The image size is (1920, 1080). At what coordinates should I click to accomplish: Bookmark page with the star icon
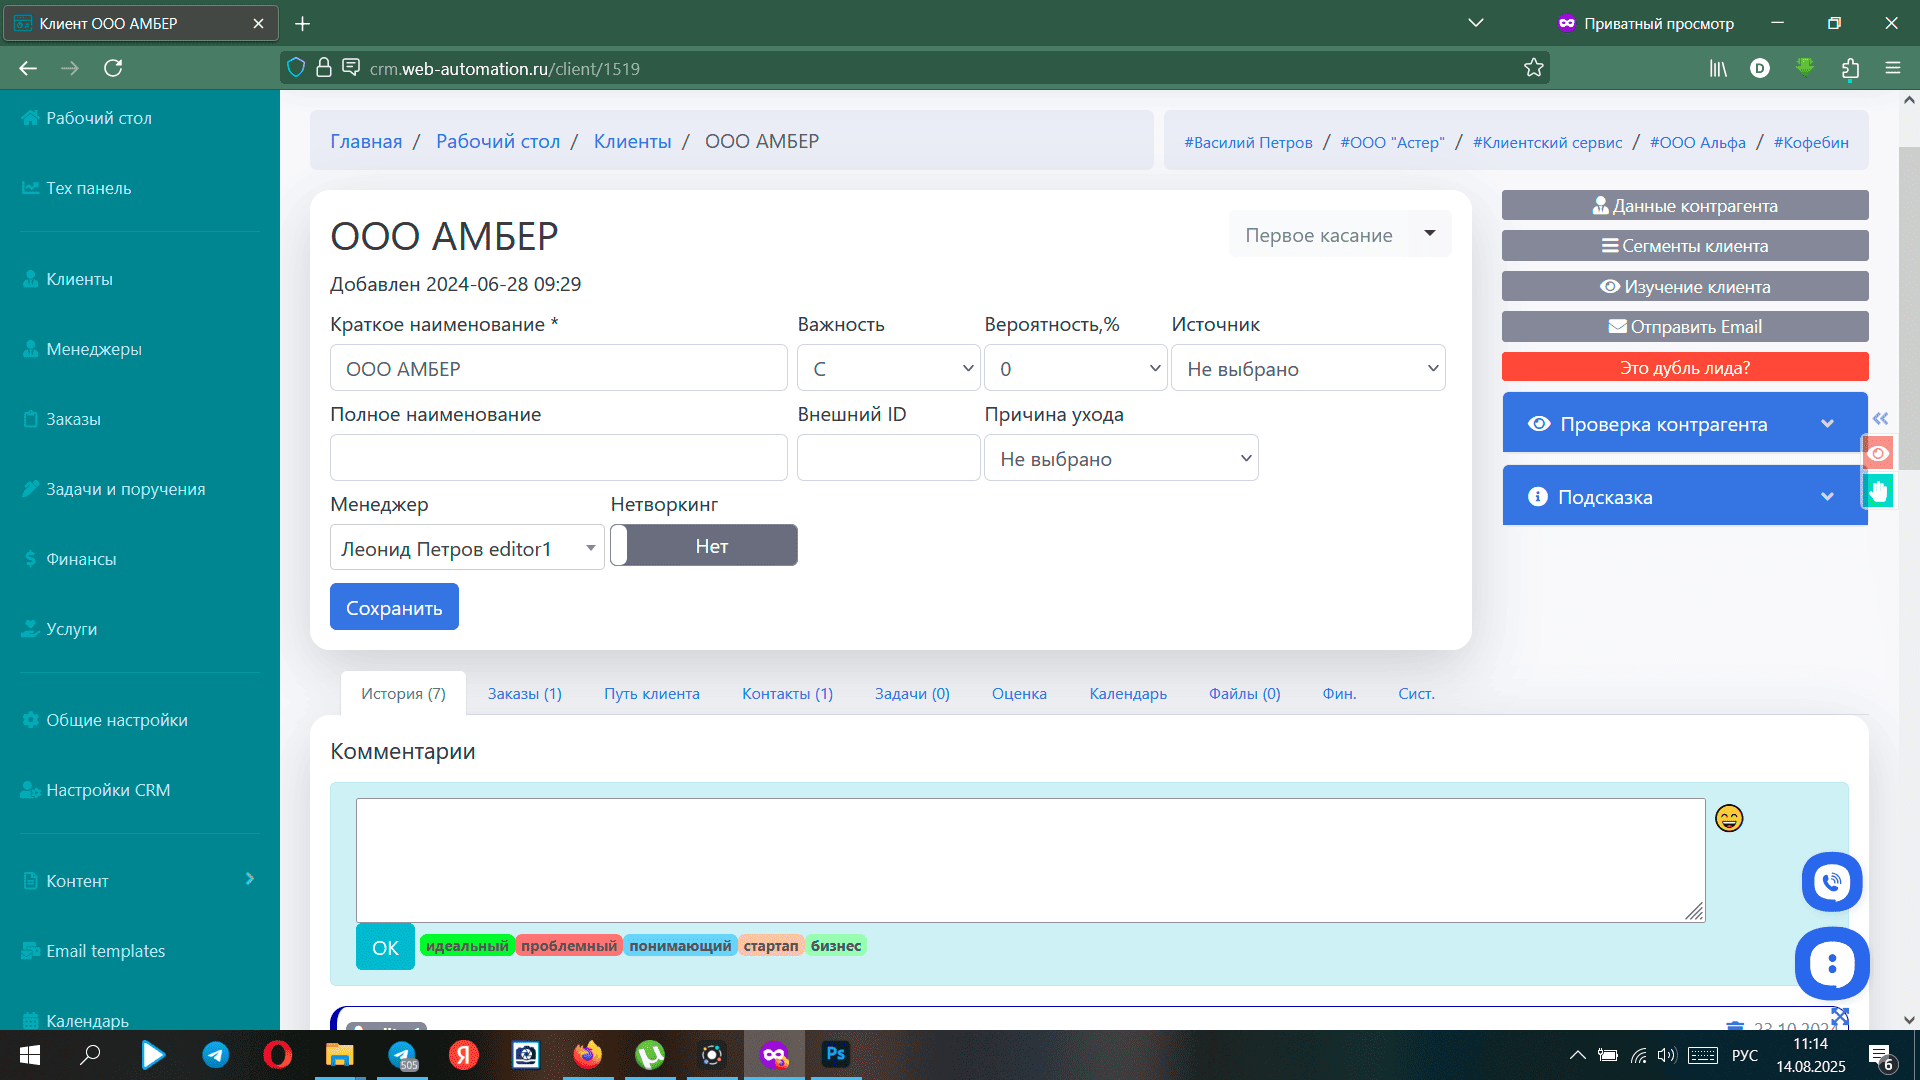click(x=1533, y=68)
